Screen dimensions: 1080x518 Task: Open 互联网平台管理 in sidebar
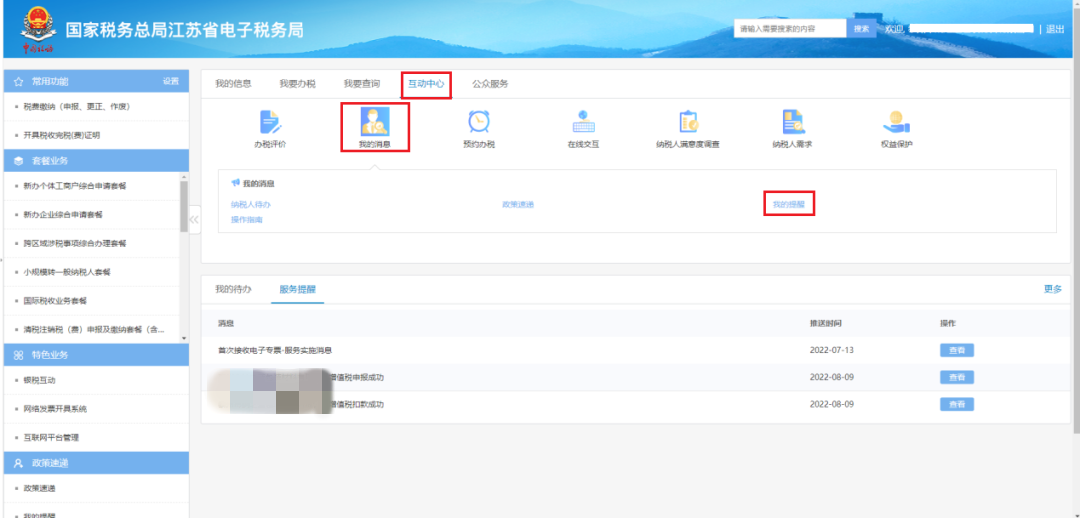[51, 437]
